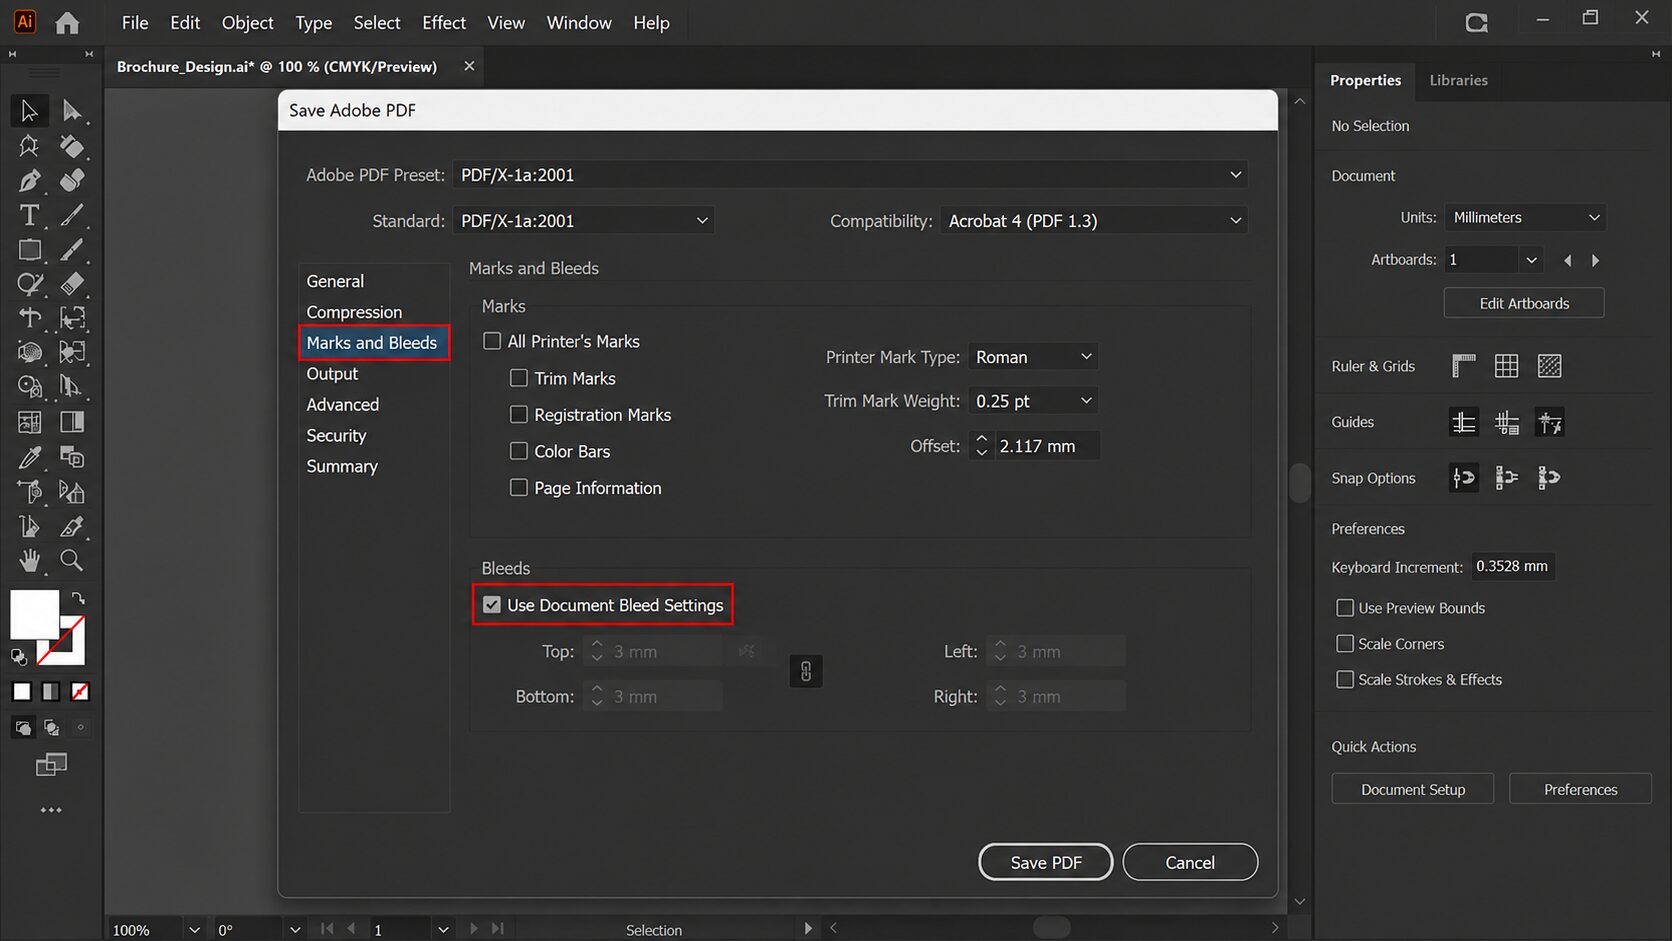The image size is (1672, 941).
Task: Go to next artboard arrow in Properties
Action: tap(1596, 260)
